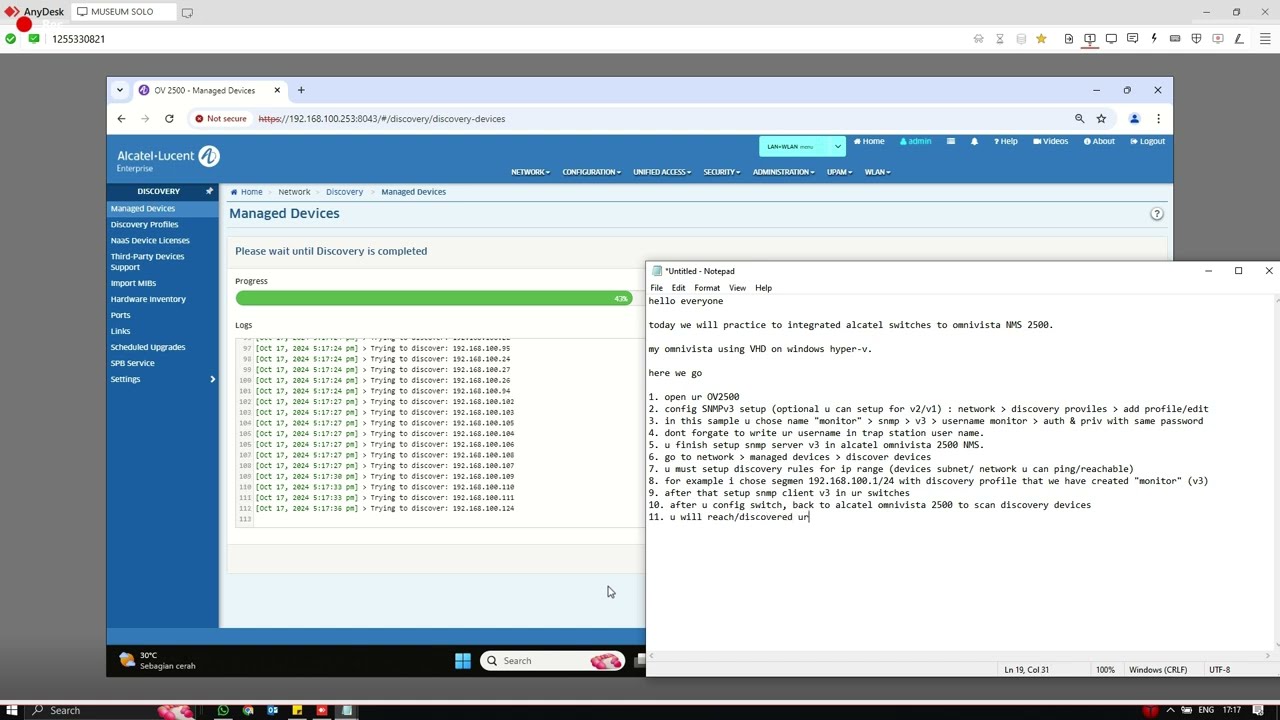The height and width of the screenshot is (720, 1280).
Task: Open the AnyDesk chat icon
Action: [1132, 39]
